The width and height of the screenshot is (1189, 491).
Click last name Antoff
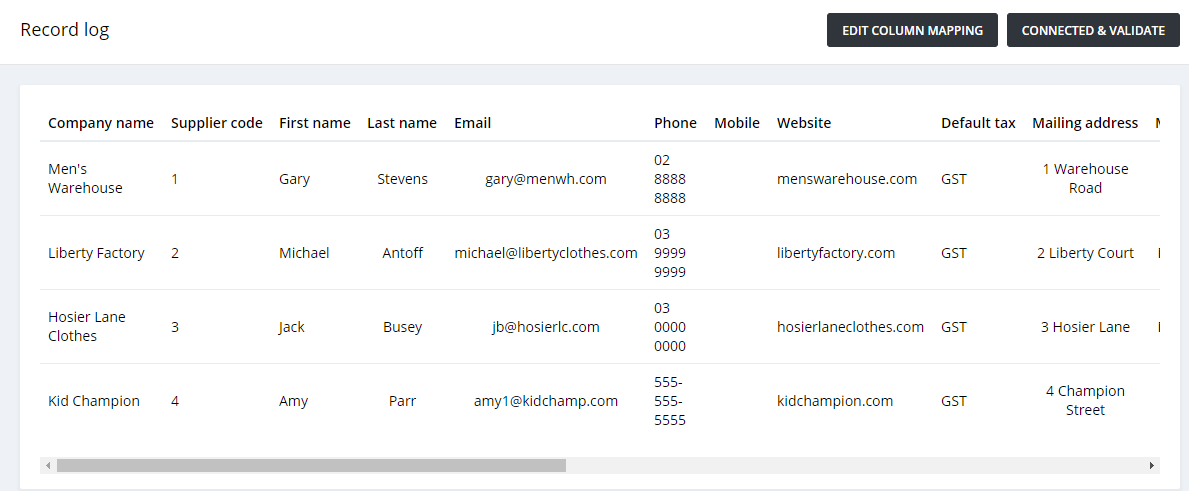coord(403,253)
